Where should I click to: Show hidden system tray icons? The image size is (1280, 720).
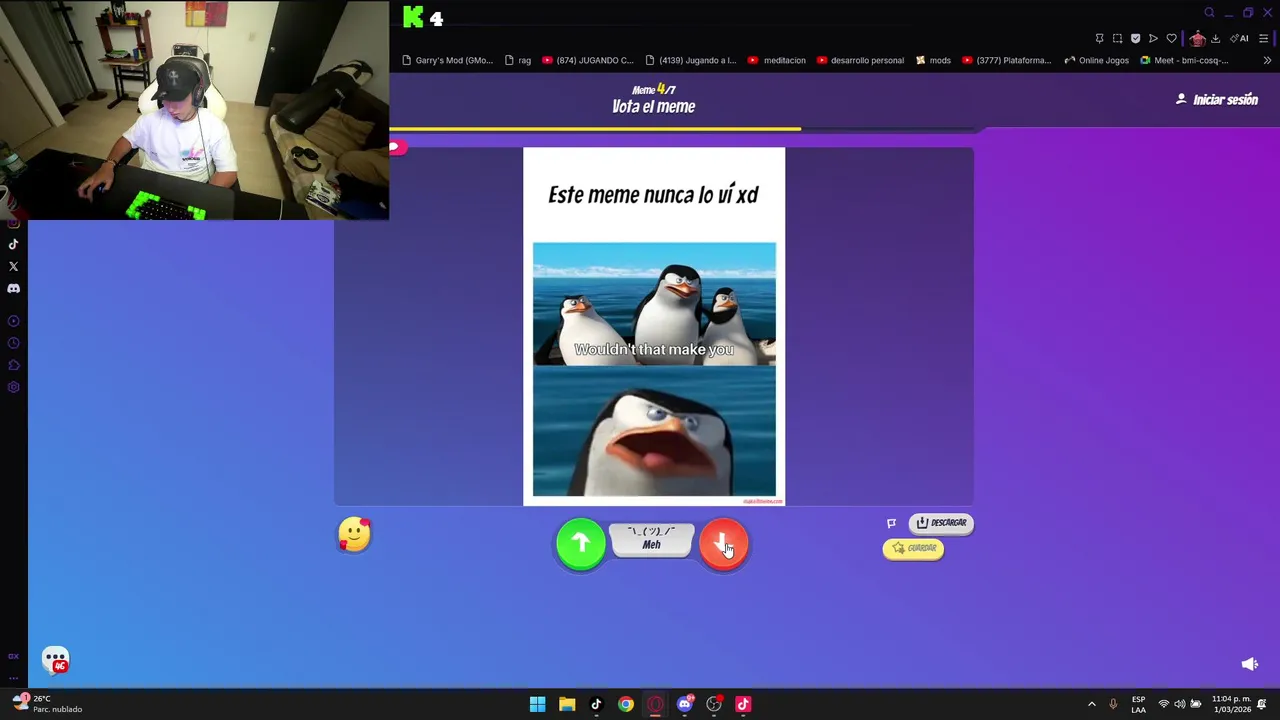point(1092,704)
